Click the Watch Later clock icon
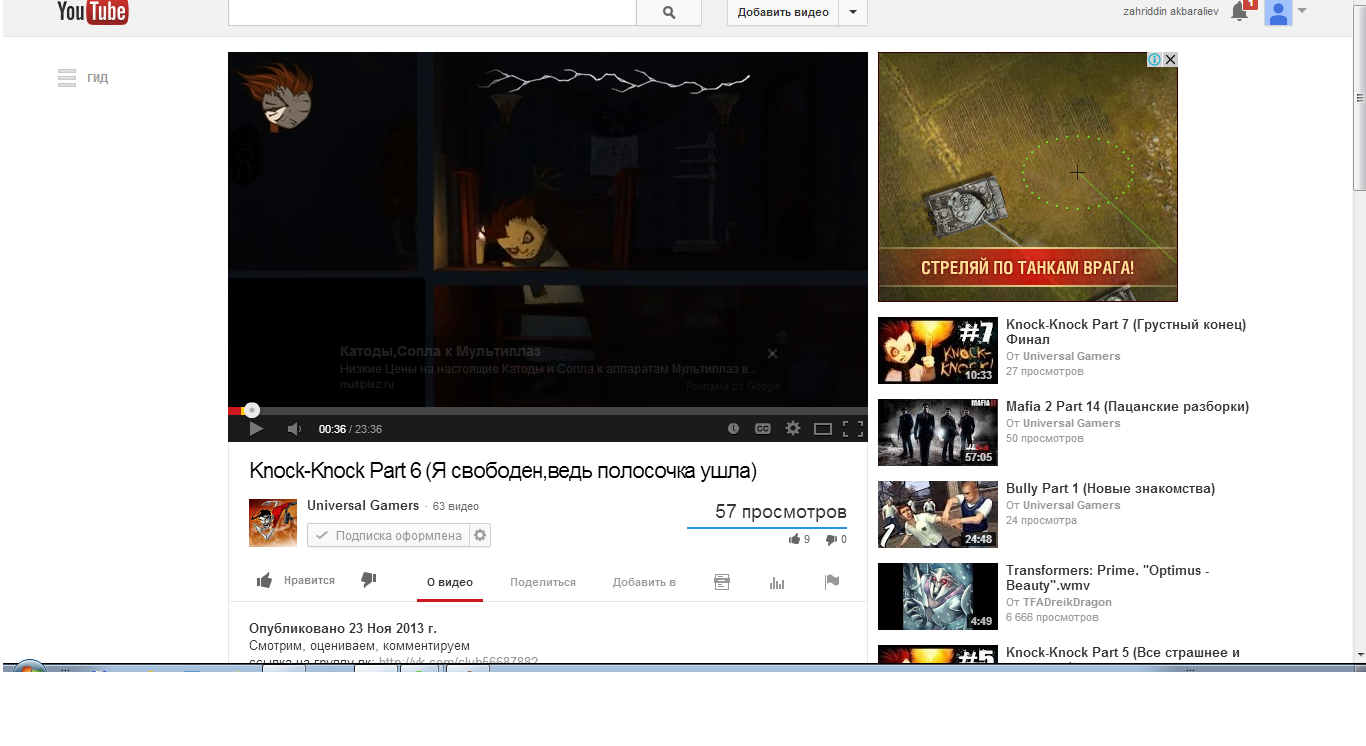Screen dimensions: 1366x746 point(733,429)
